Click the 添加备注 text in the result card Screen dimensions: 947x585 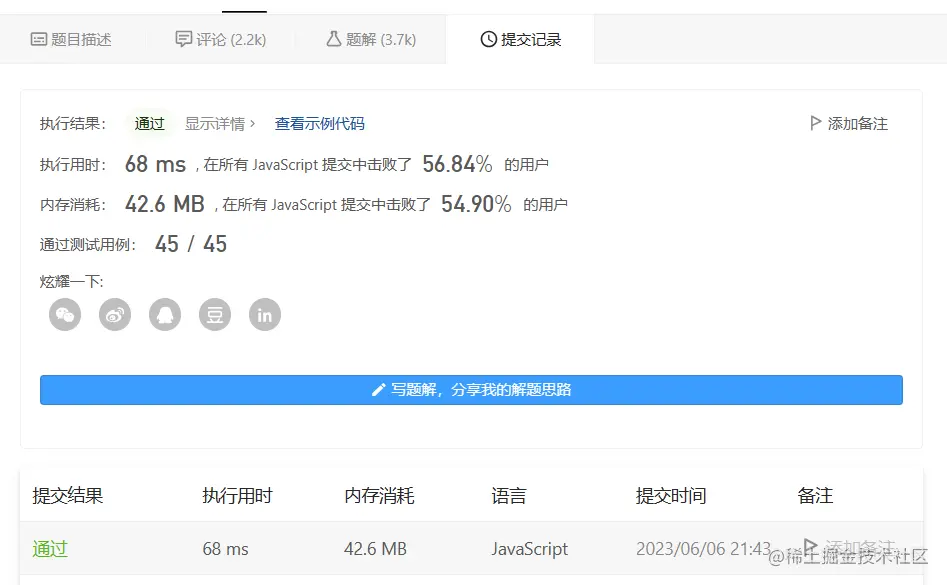[x=858, y=124]
